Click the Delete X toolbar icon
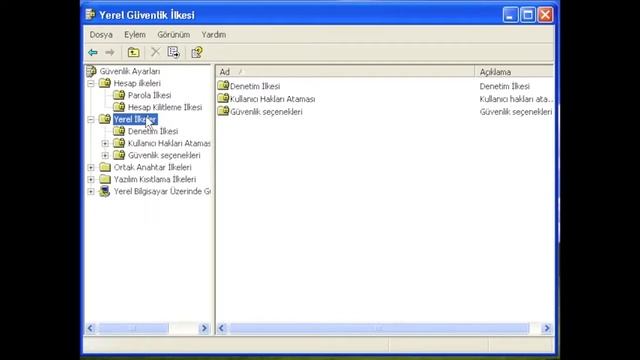 pyautogui.click(x=155, y=52)
